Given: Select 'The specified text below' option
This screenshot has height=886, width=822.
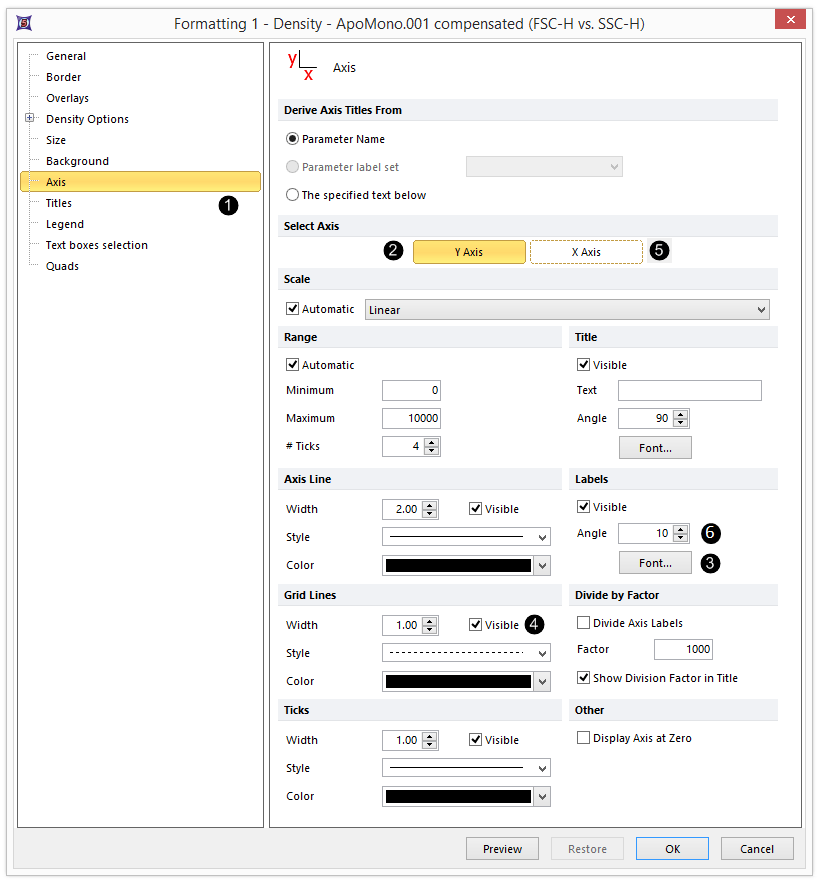Looking at the screenshot, I should click(294, 194).
